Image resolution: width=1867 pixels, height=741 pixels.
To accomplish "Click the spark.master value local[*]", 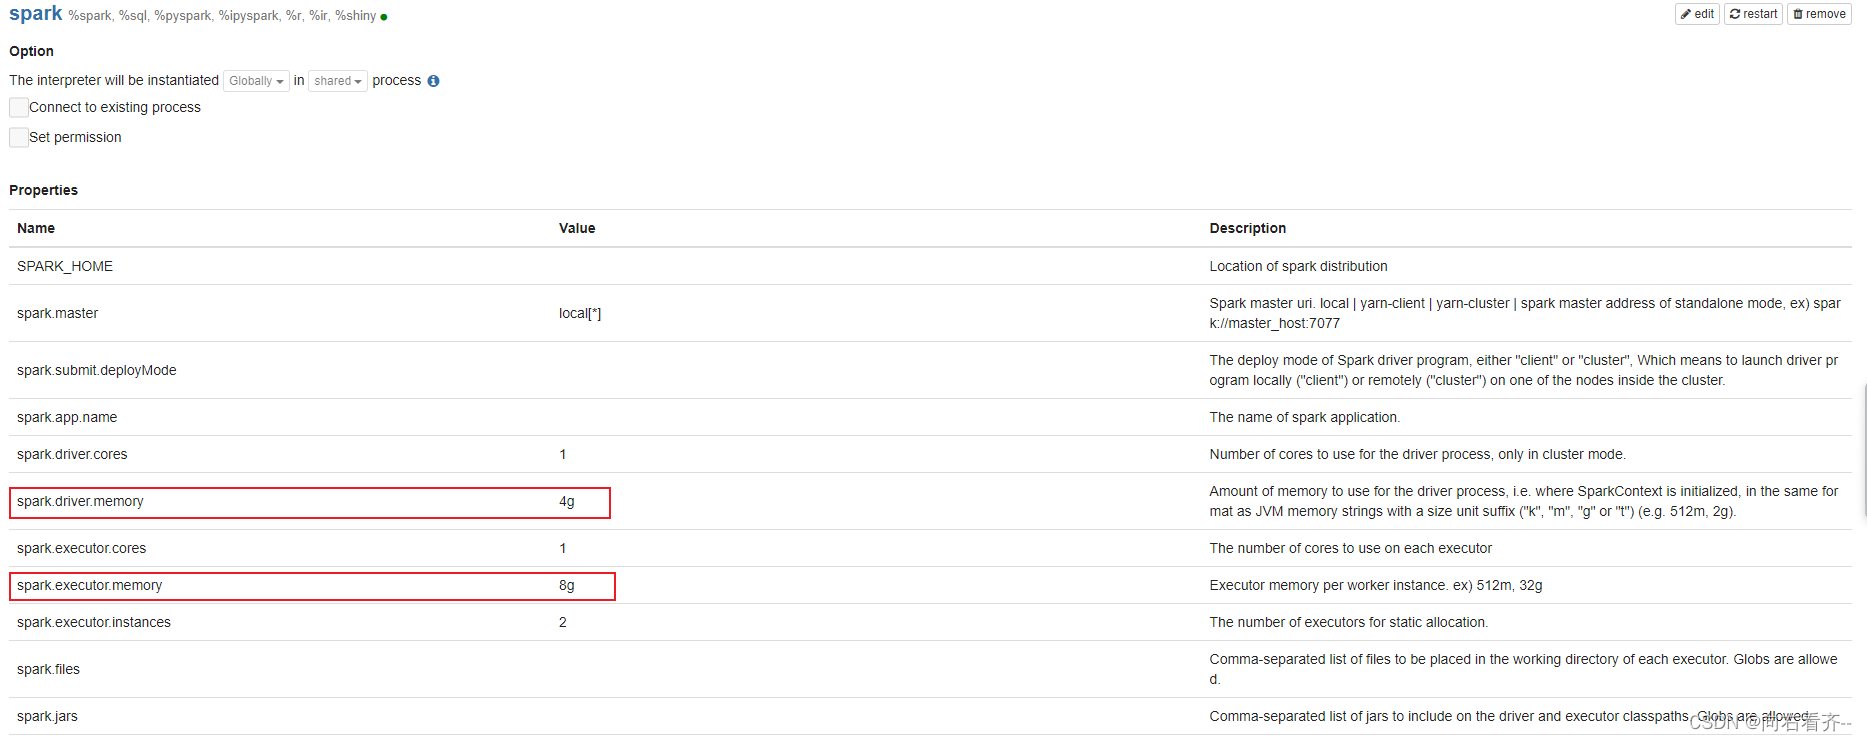I will (580, 313).
